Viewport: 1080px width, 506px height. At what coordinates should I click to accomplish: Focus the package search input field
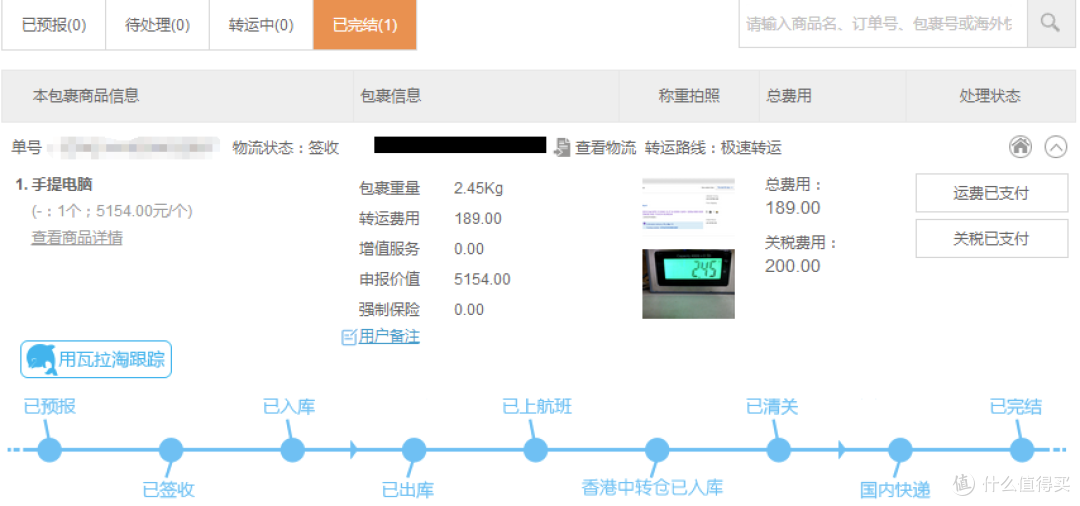point(883,23)
